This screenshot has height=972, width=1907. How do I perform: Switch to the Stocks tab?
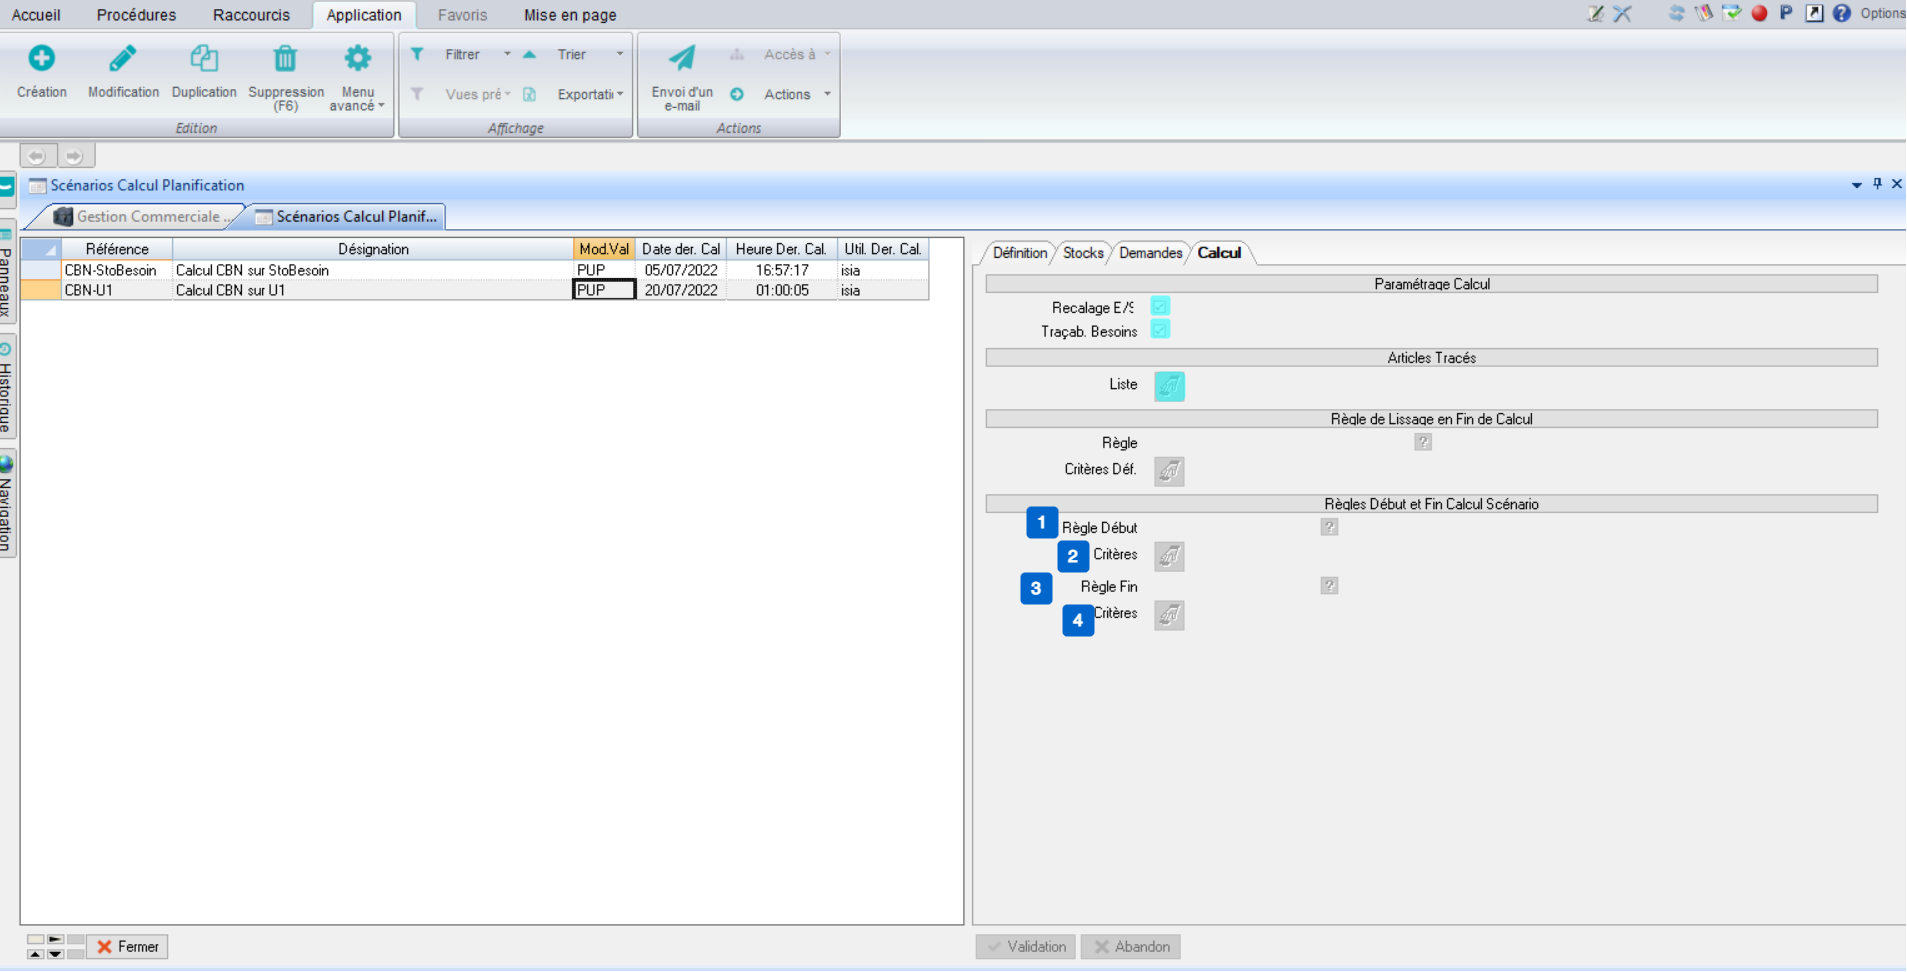point(1082,253)
